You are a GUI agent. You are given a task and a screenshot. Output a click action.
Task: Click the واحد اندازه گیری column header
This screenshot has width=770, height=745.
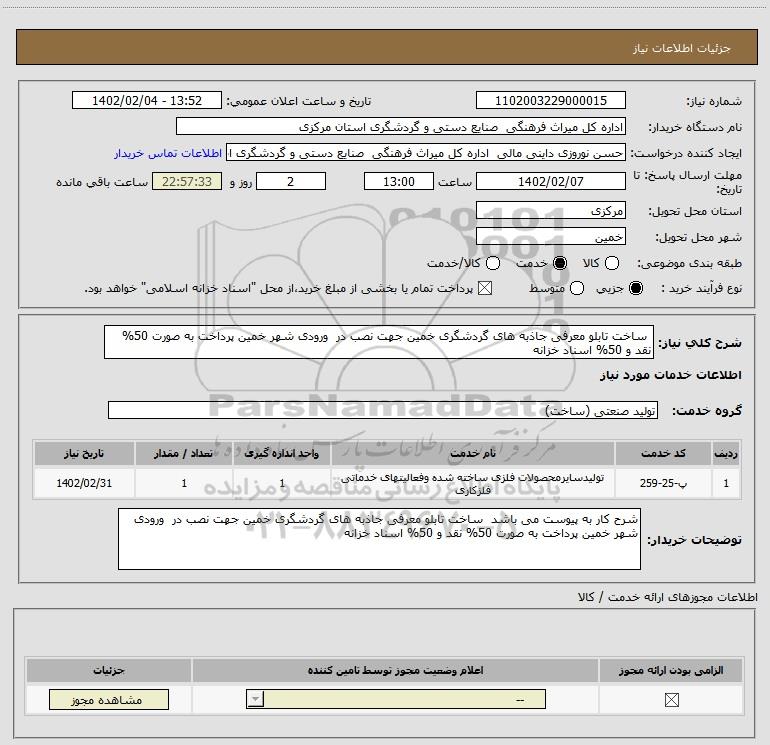pyautogui.click(x=281, y=453)
